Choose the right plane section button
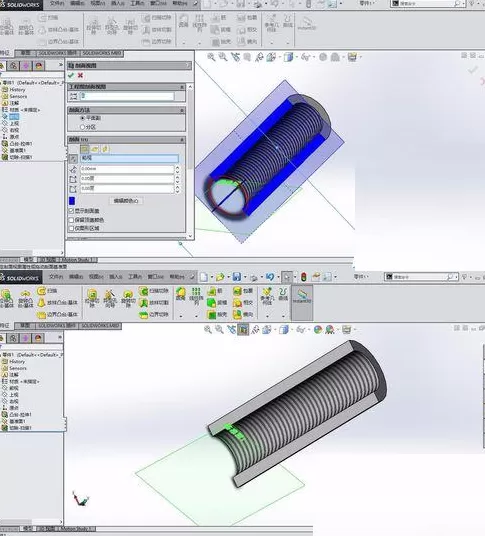The height and width of the screenshot is (536, 485). [x=105, y=149]
